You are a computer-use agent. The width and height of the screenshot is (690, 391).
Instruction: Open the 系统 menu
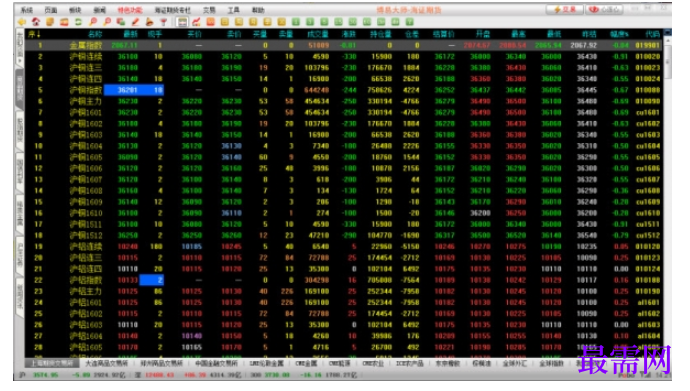[x=27, y=10]
